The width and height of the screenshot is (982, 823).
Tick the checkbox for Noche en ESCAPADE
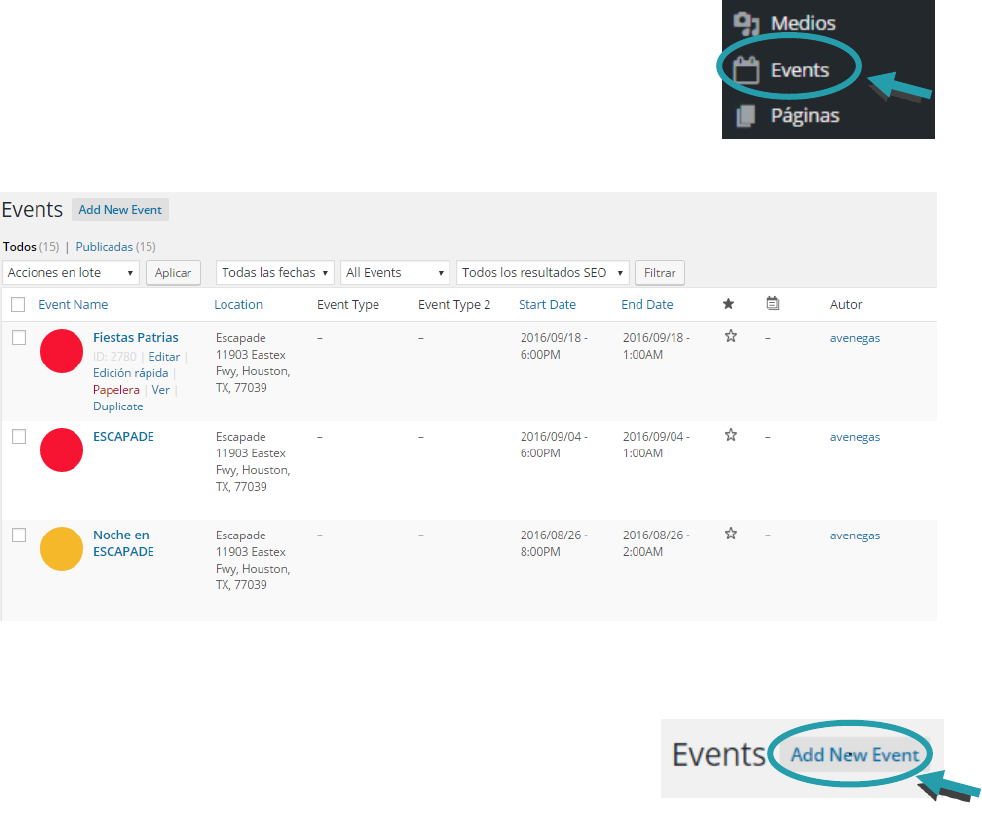tap(19, 535)
